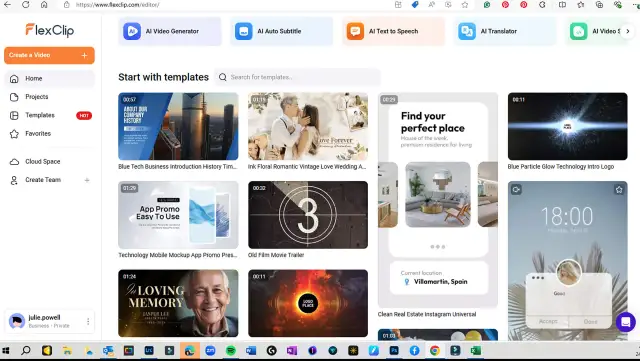Viewport: 640px width, 361px height.
Task: Favorite the 18:00 phone template with star
Action: point(619,189)
